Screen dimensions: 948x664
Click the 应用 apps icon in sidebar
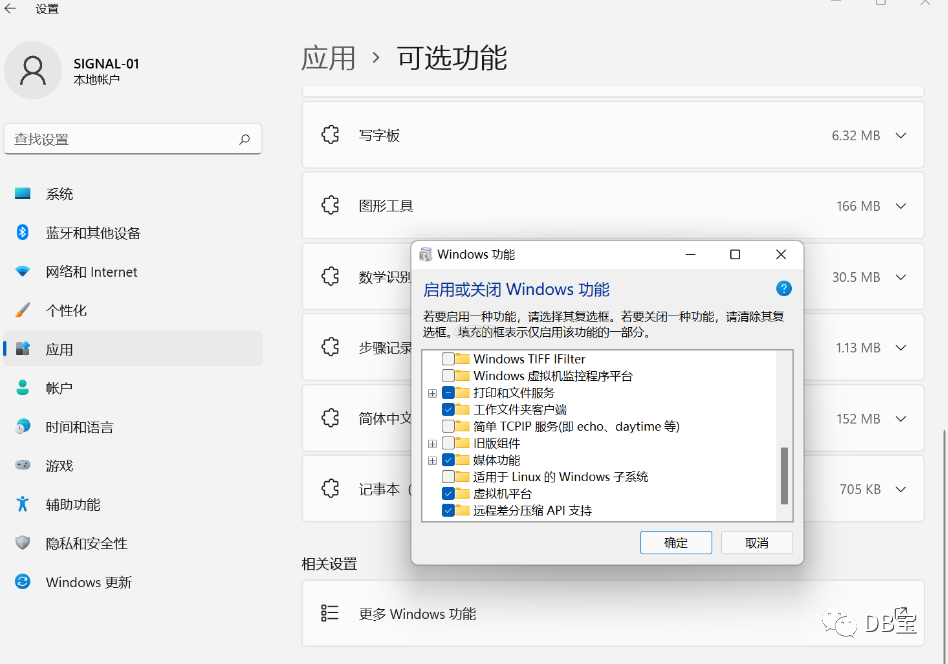pos(22,349)
